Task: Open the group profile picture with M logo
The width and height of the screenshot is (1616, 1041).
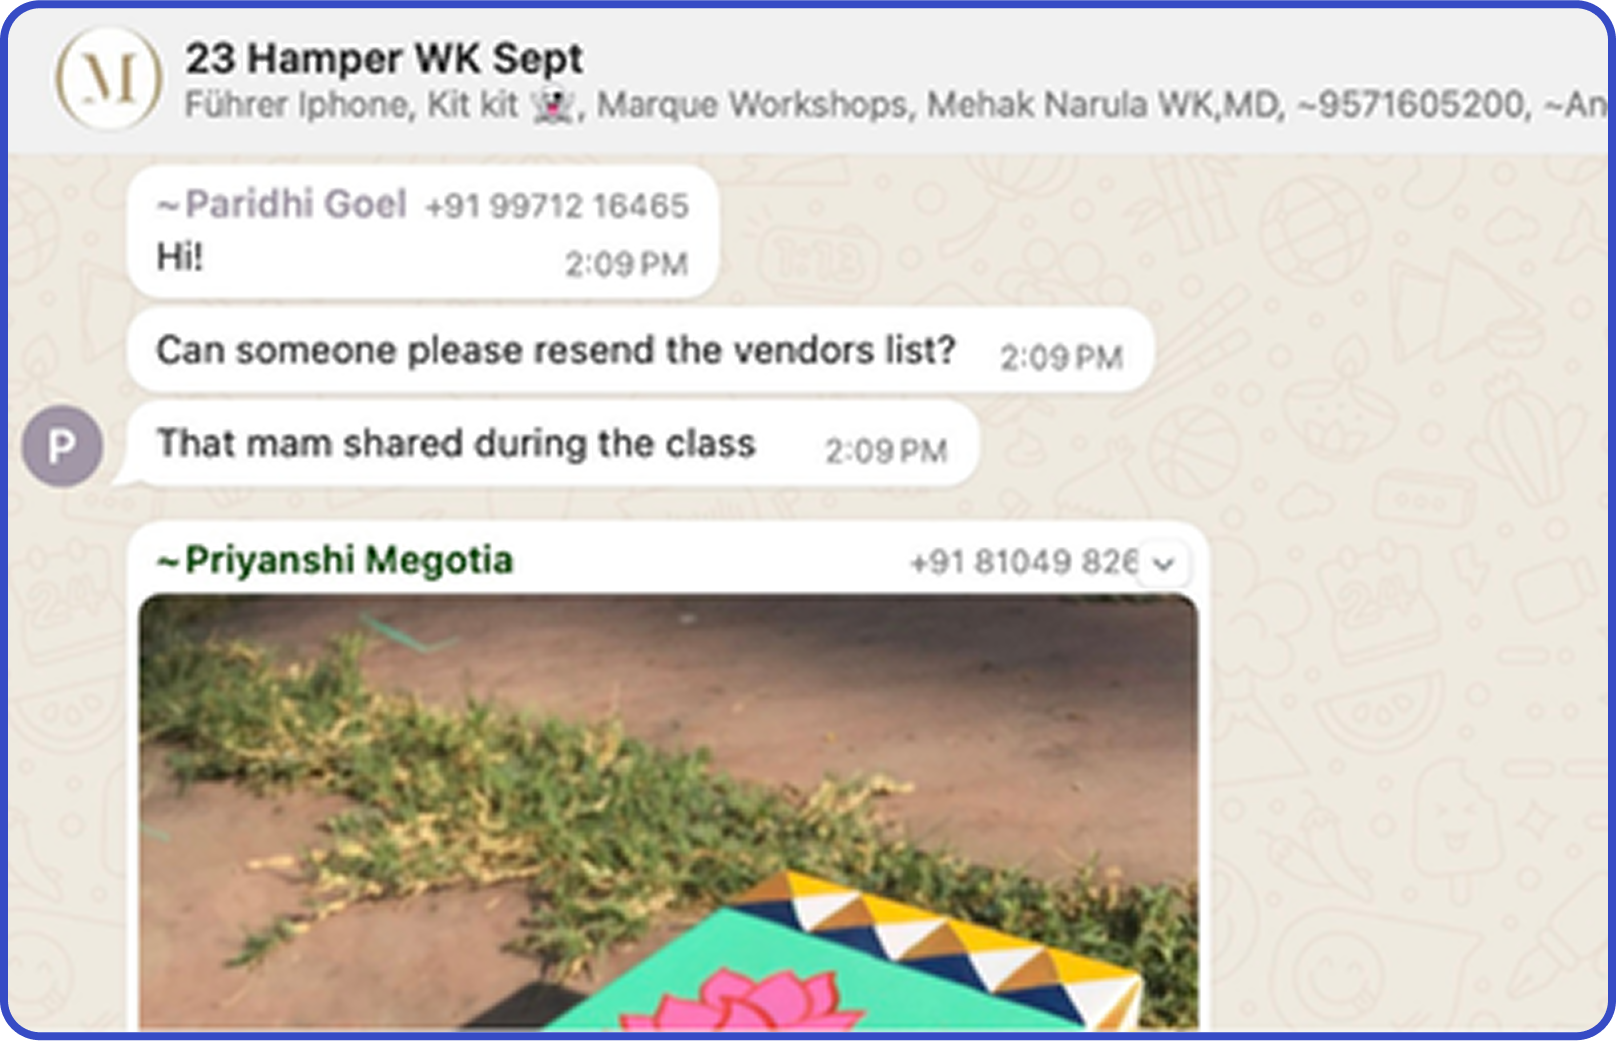Action: (108, 78)
